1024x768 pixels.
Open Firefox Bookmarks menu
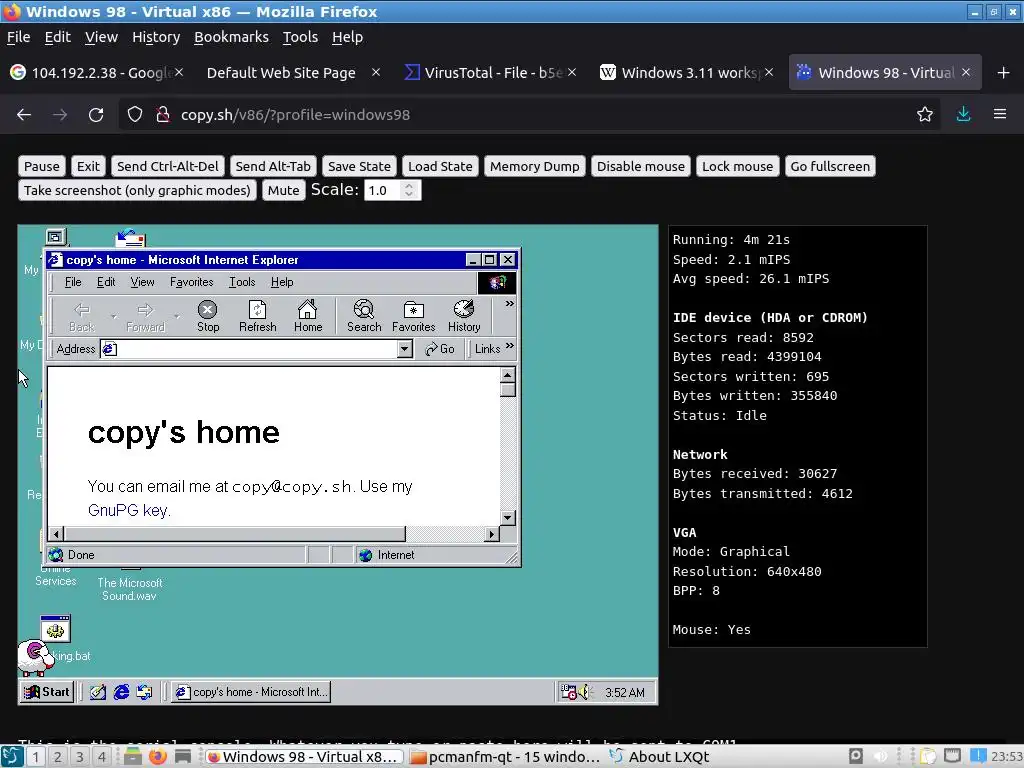pyautogui.click(x=231, y=37)
